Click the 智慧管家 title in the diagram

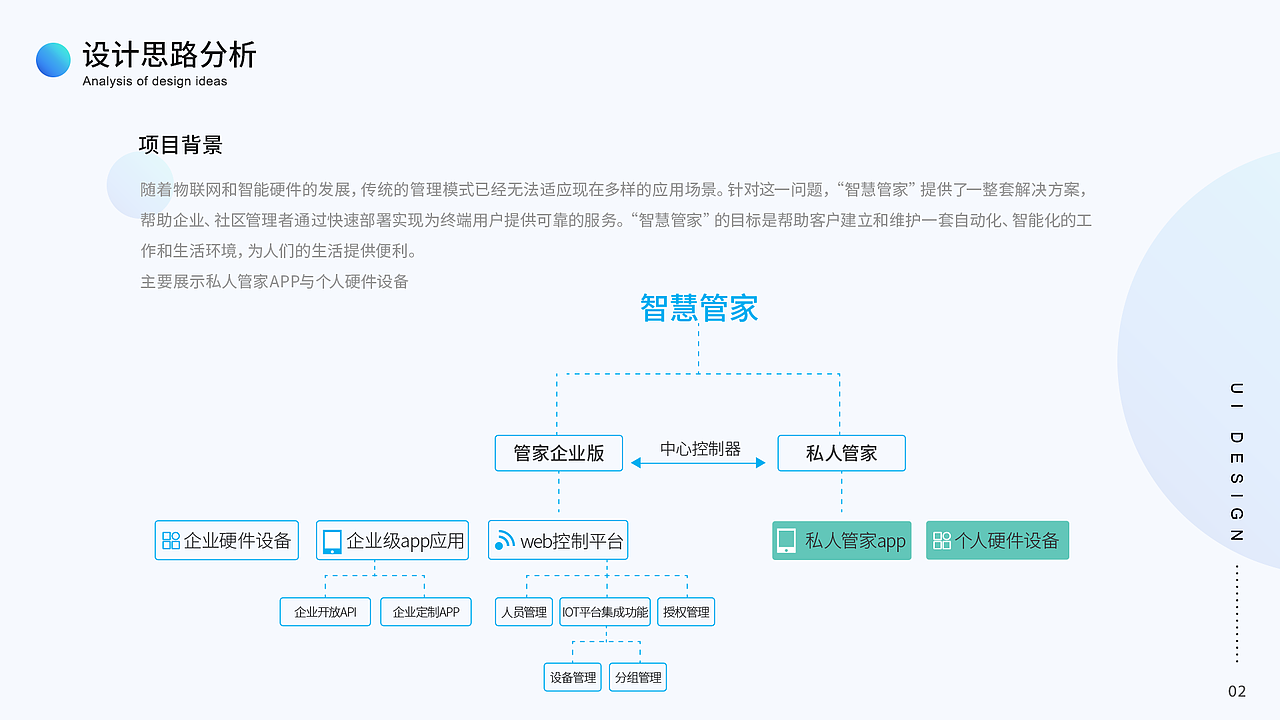pyautogui.click(x=699, y=308)
